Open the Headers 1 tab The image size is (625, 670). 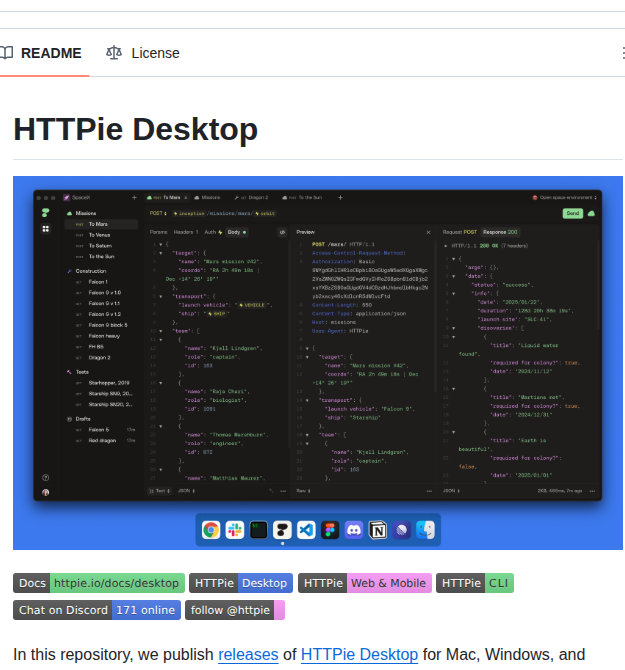tap(186, 232)
